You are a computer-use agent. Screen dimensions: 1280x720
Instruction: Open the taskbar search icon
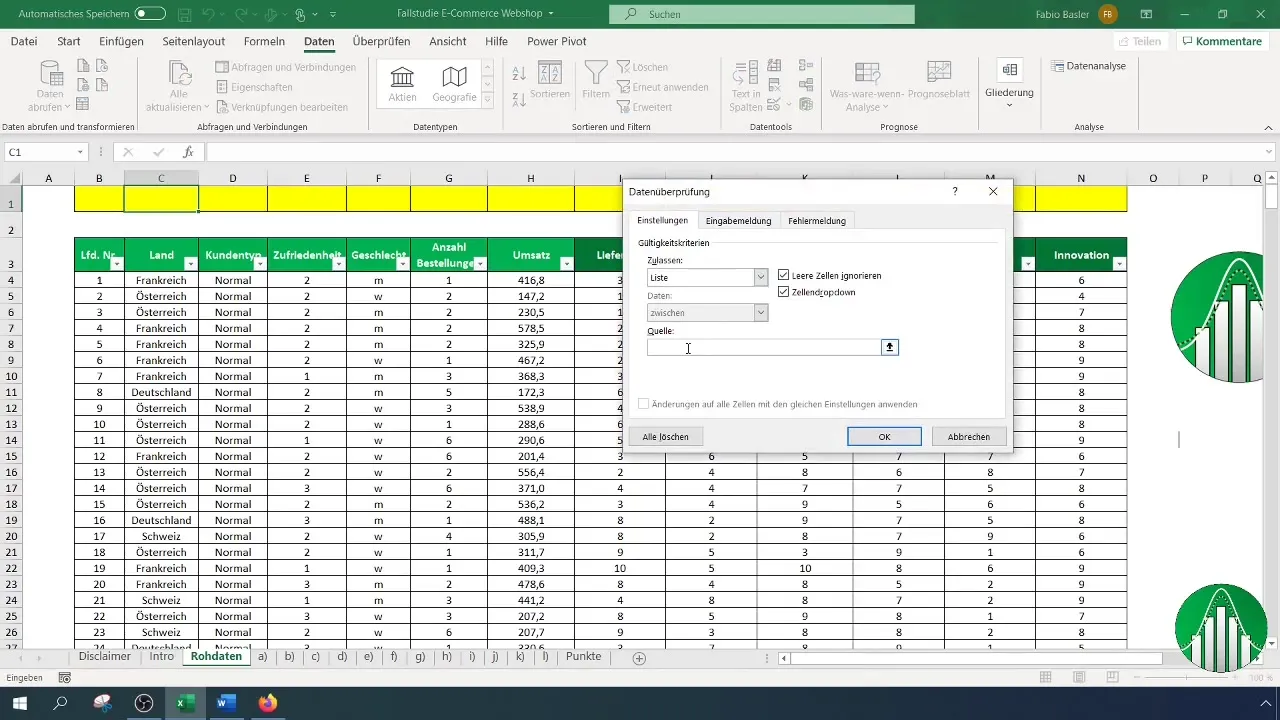tap(60, 703)
